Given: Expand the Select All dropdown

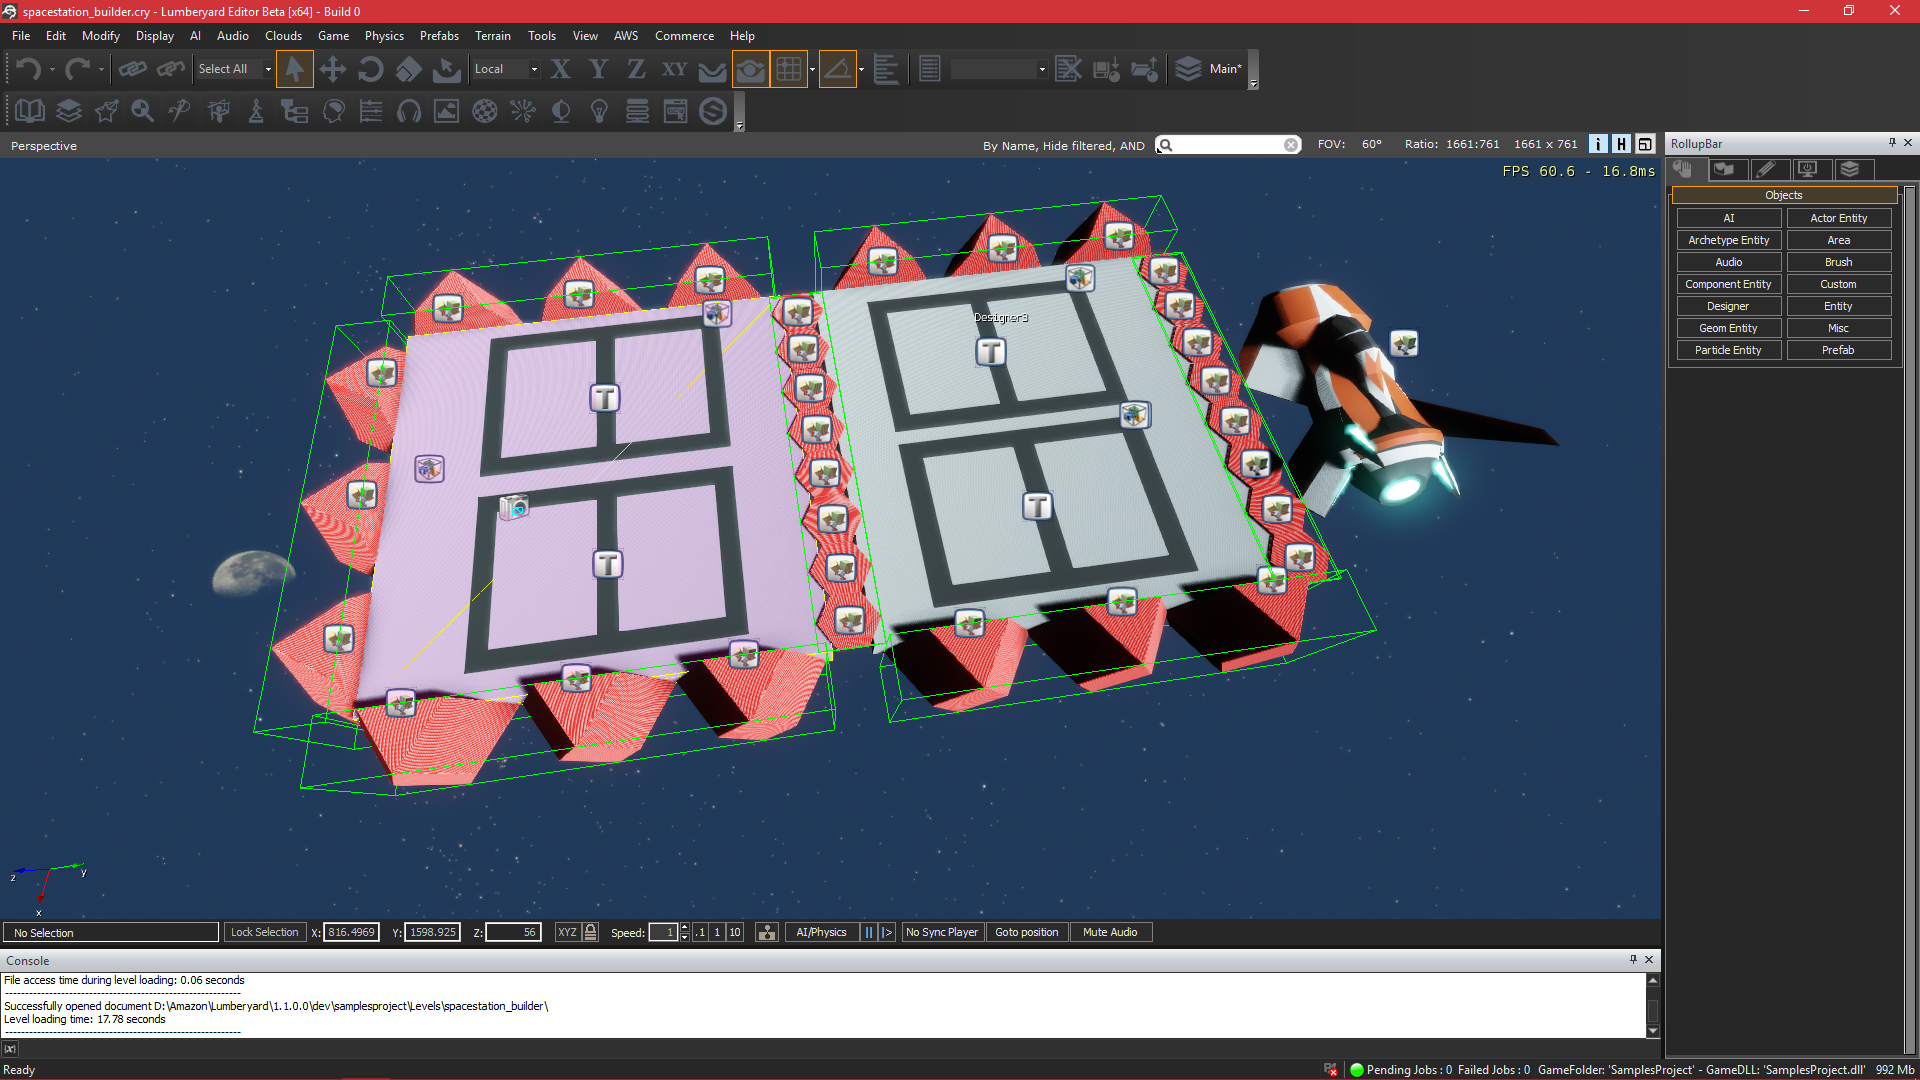Looking at the screenshot, I should pos(268,69).
